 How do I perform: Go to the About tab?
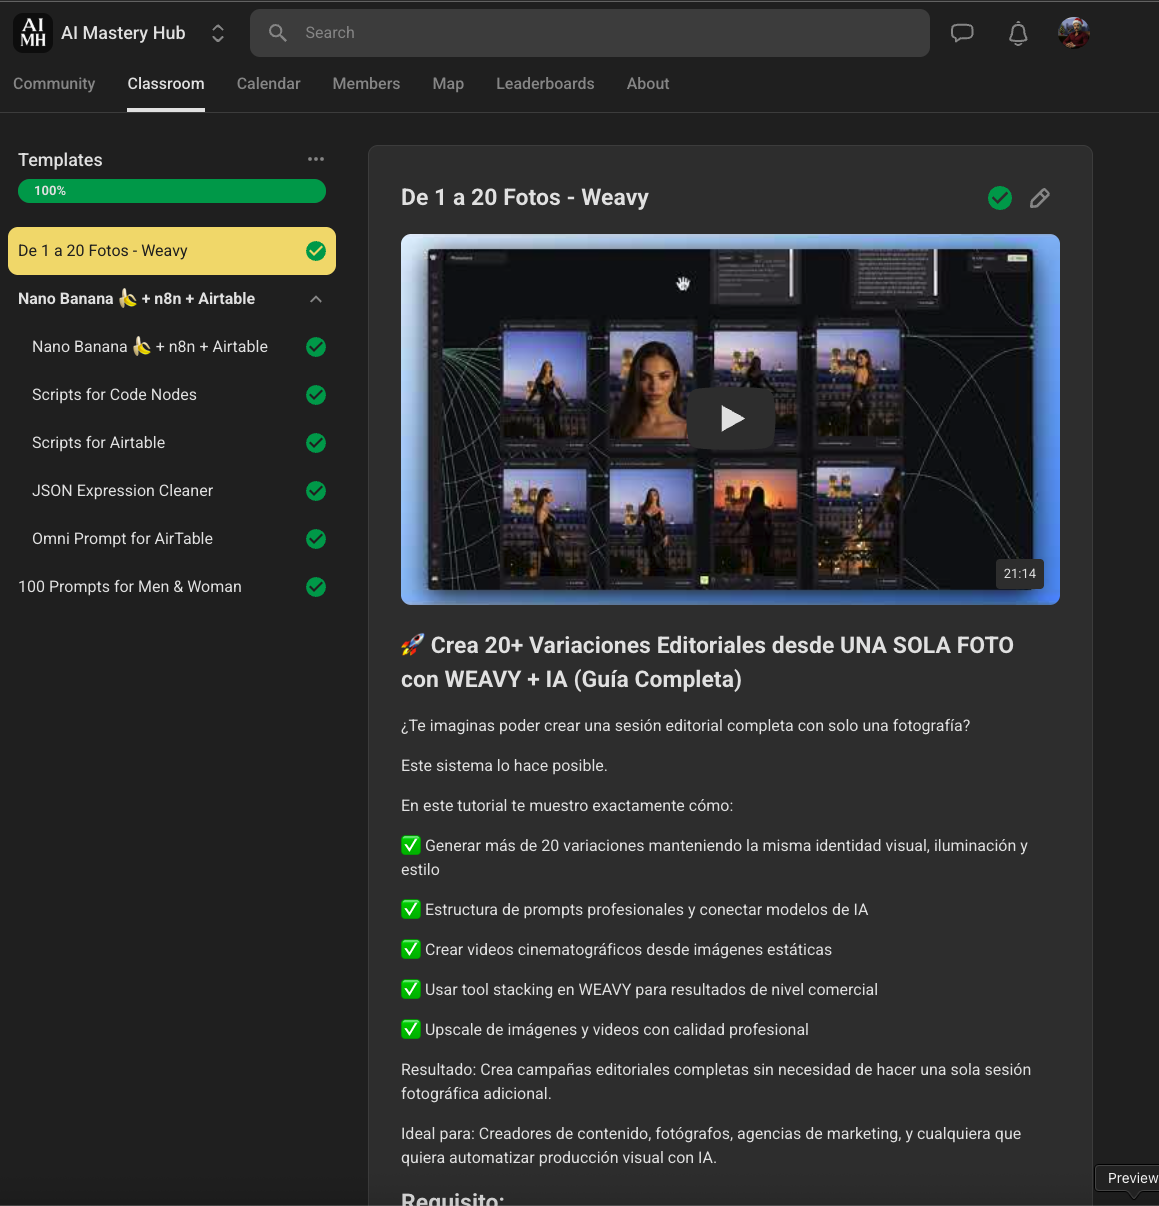(x=648, y=84)
